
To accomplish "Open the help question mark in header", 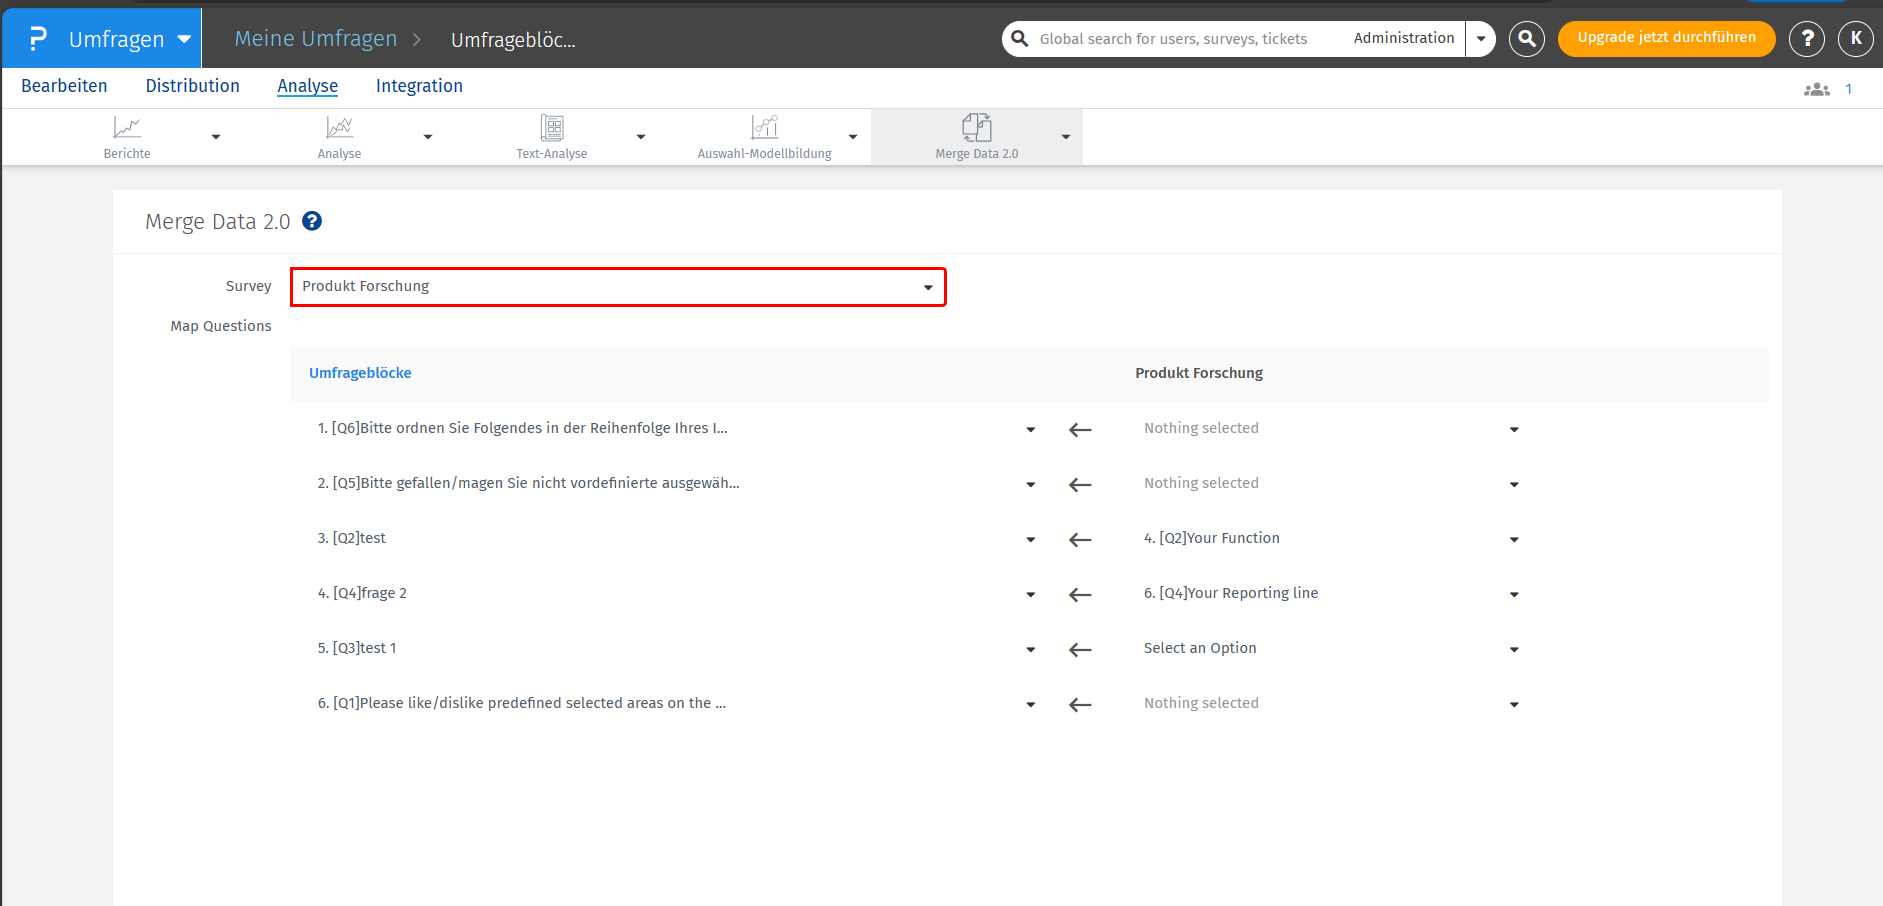I will click(1806, 39).
